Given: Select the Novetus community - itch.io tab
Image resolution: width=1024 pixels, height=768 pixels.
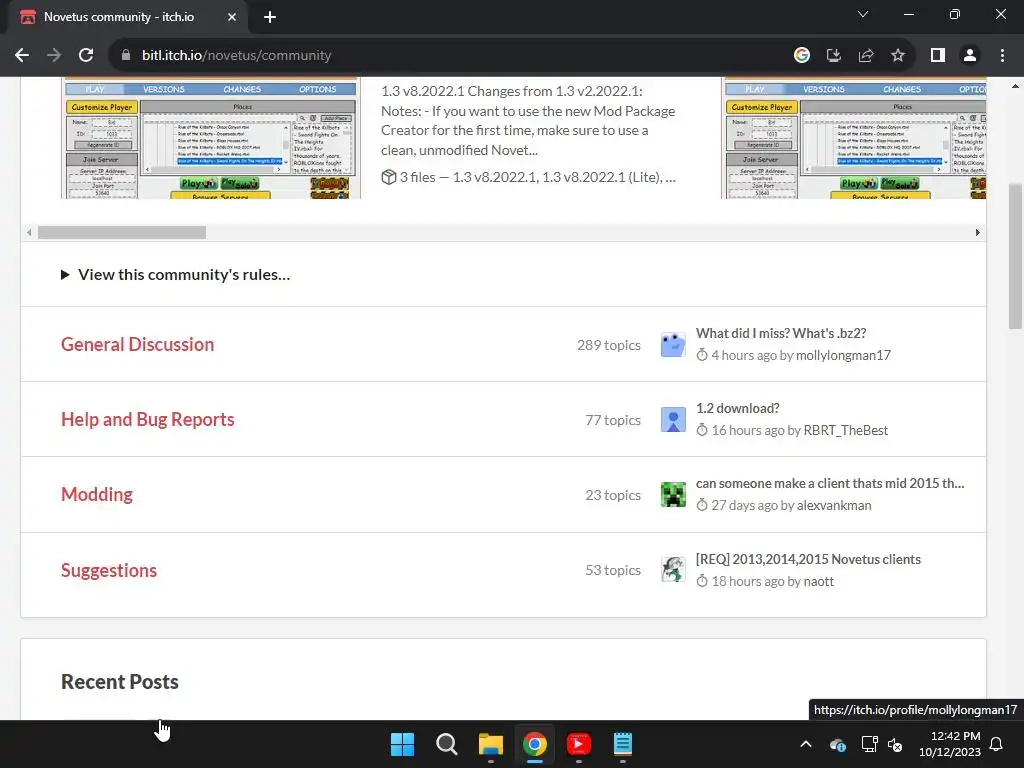Looking at the screenshot, I should (x=127, y=17).
